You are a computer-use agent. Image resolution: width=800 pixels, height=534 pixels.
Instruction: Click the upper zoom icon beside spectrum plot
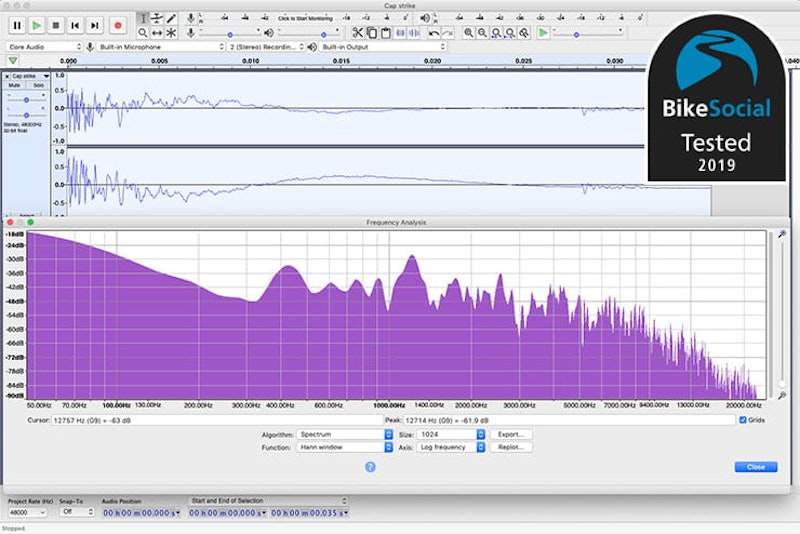[x=782, y=234]
